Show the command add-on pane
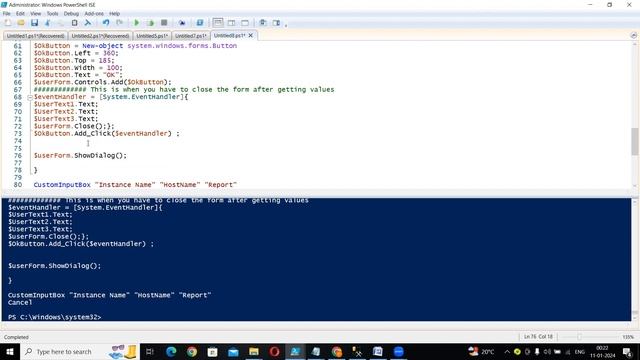This screenshot has height=360, width=640. [x=276, y=23]
